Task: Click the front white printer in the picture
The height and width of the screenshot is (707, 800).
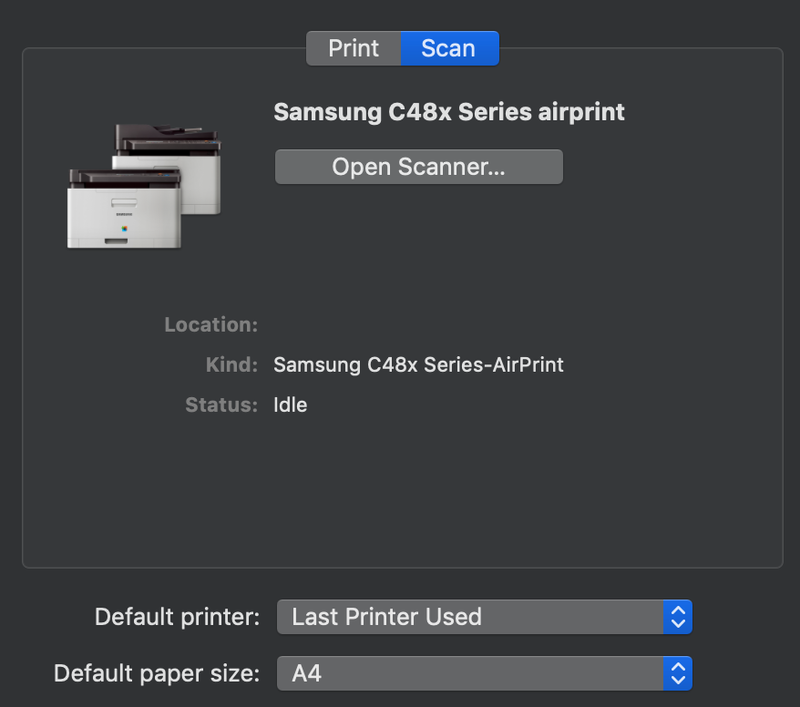Action: point(124,212)
